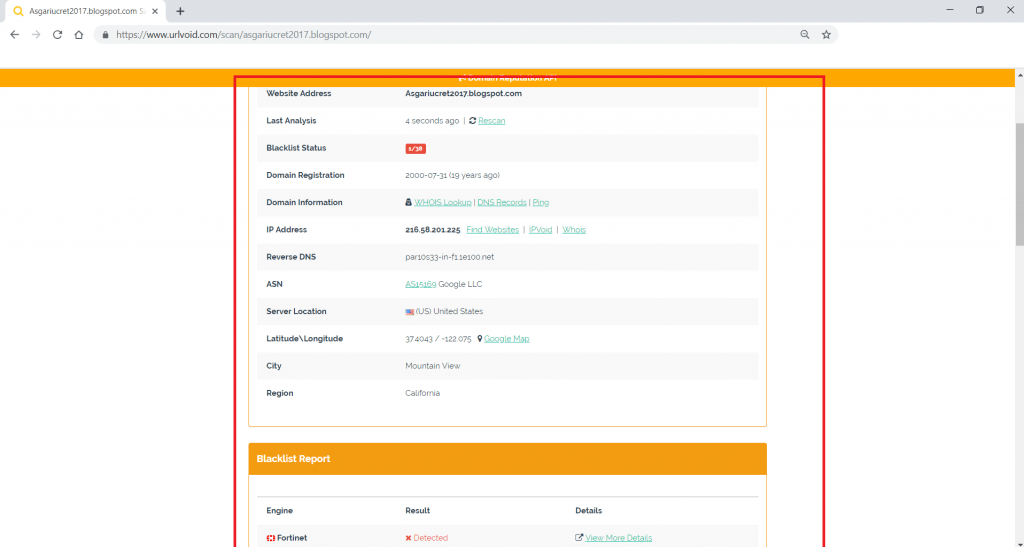Open View More Details for Fortinet

coord(618,538)
